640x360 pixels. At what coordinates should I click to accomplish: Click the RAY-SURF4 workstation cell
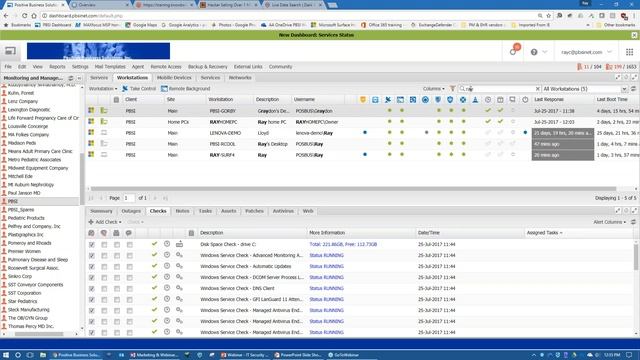(222, 155)
